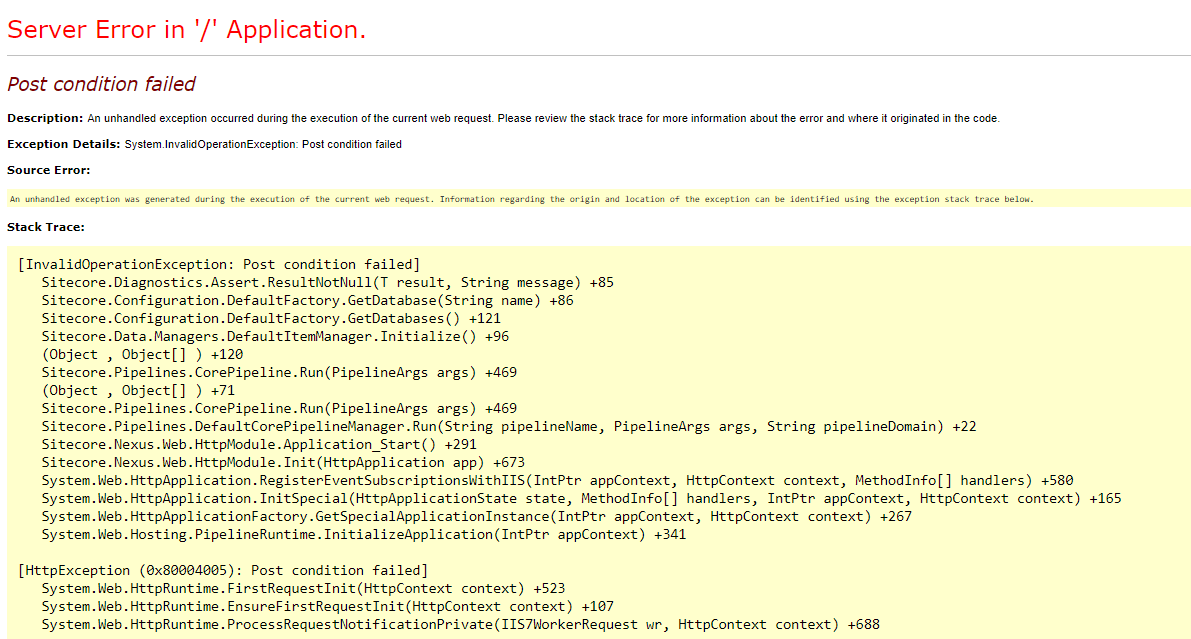Viewport: 1191px width, 639px height.
Task: Click the DefaultFactory.GetDatabases() +121 line
Action: (x=271, y=318)
